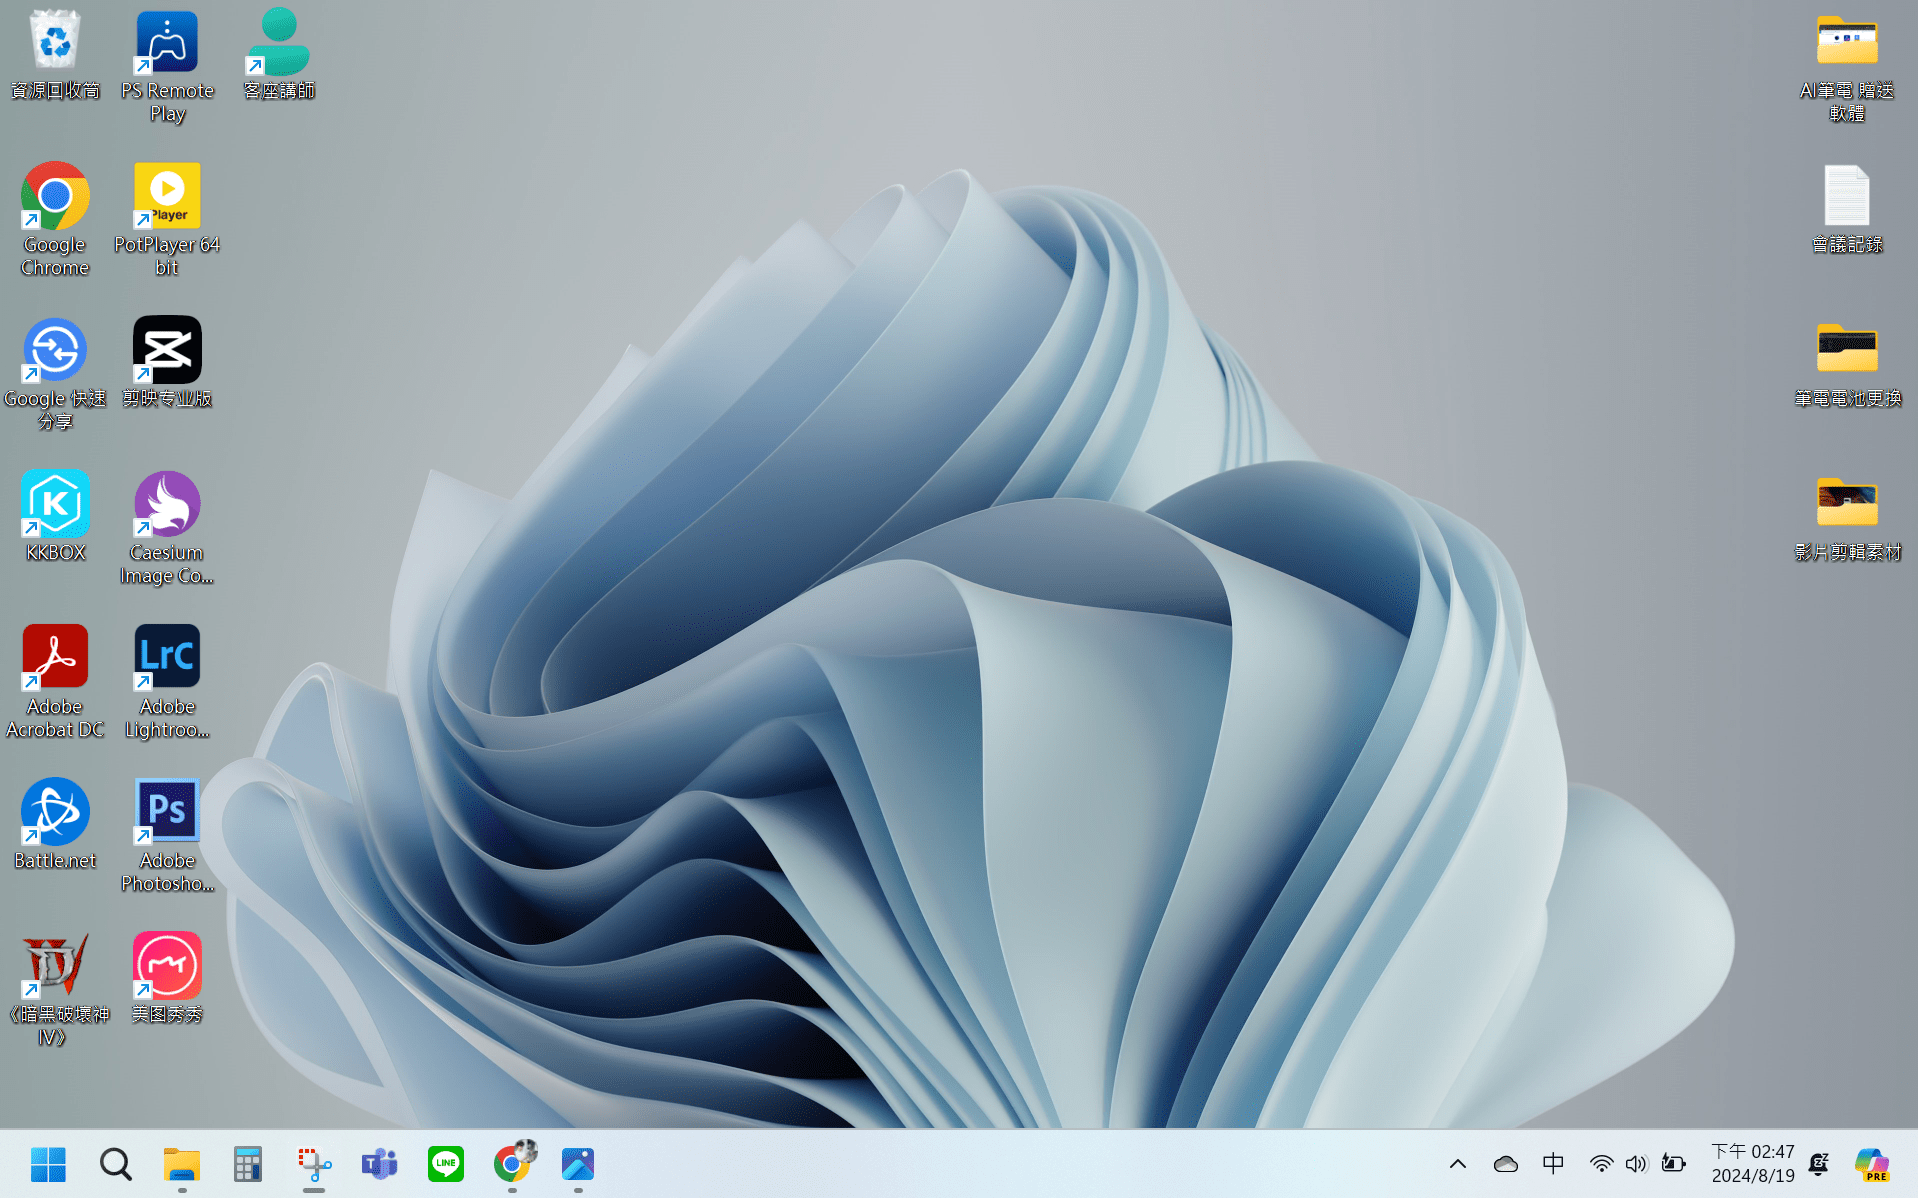Select the Recycle Bin icon
This screenshot has height=1198, width=1918.
pyautogui.click(x=55, y=43)
